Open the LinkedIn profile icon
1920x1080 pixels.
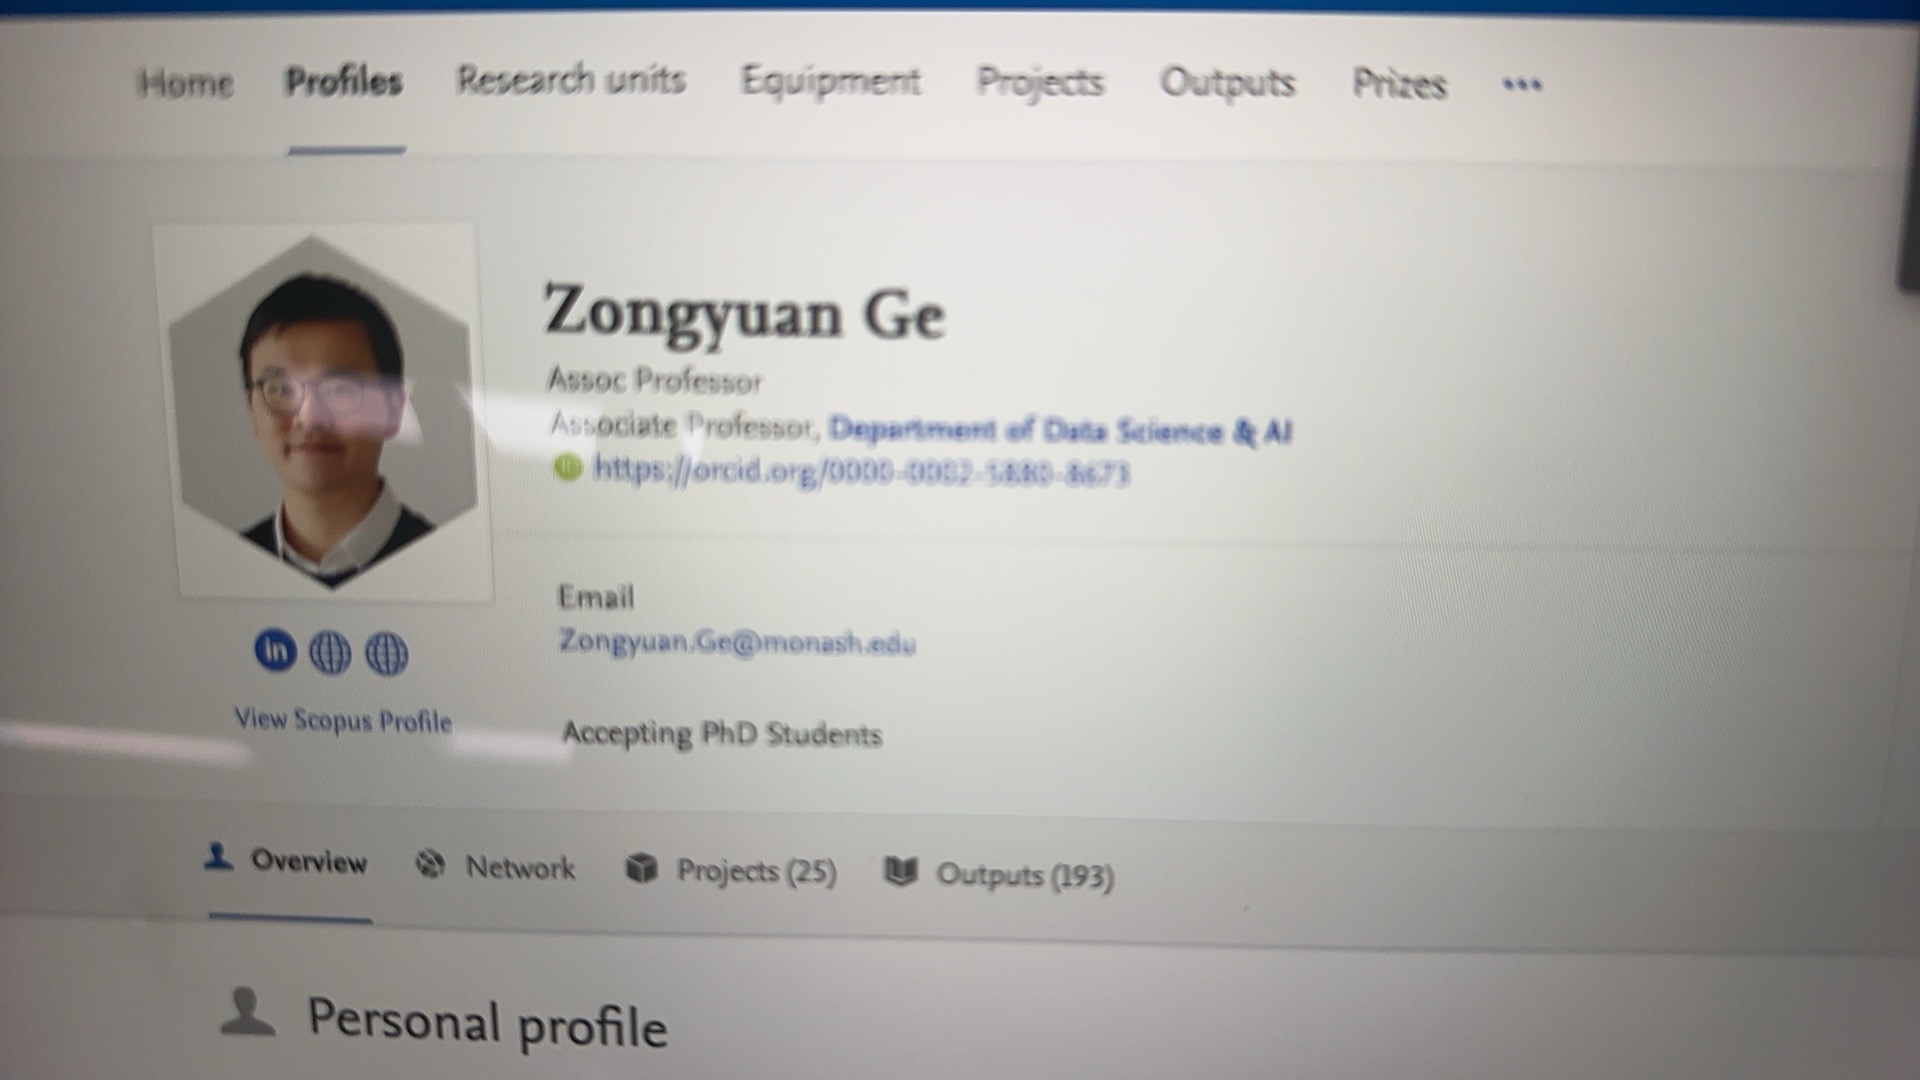(x=275, y=650)
